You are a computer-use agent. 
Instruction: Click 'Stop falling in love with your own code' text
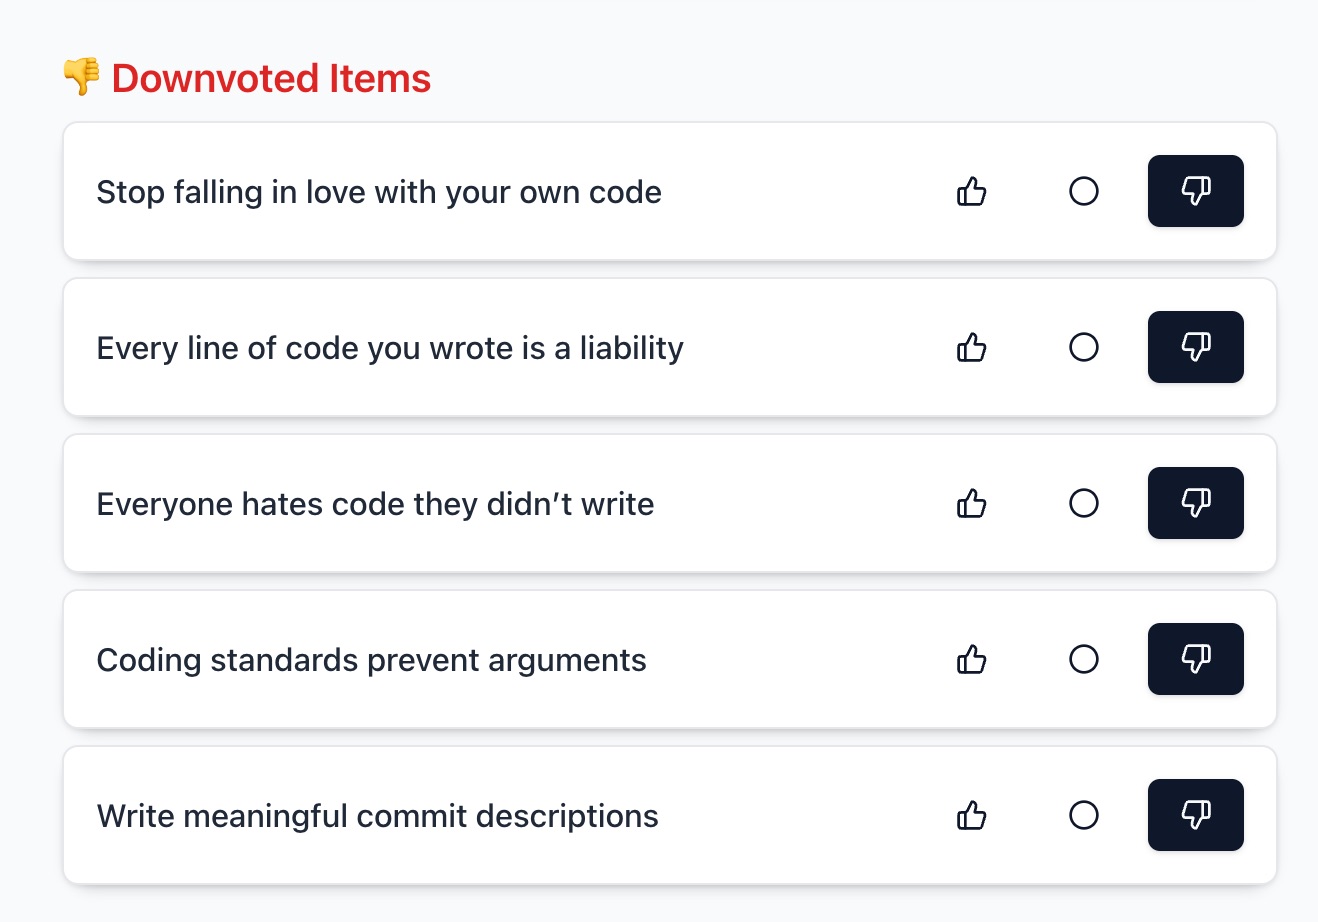(x=379, y=192)
